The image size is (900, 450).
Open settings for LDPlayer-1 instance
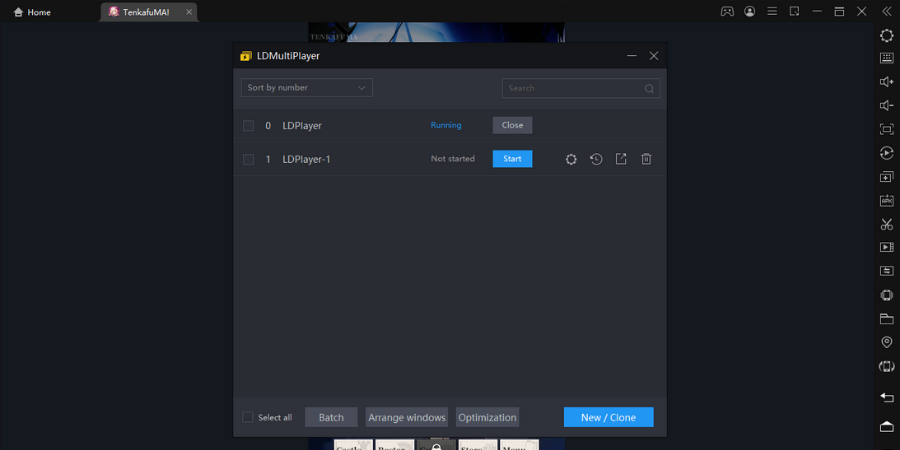click(571, 159)
